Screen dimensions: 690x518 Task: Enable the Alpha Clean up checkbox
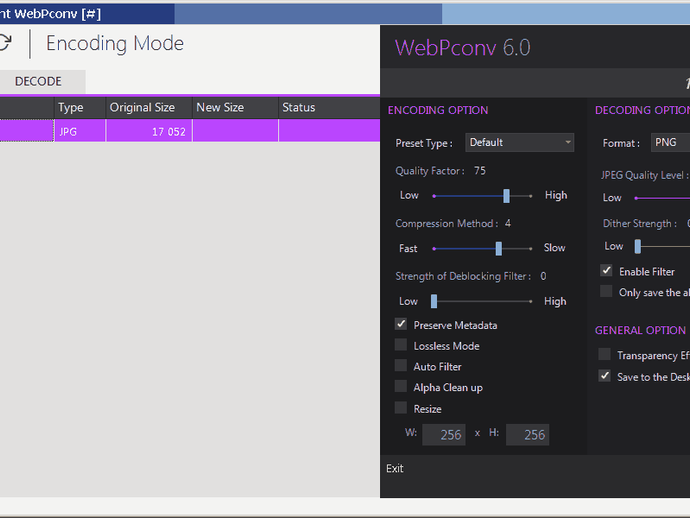[401, 386]
